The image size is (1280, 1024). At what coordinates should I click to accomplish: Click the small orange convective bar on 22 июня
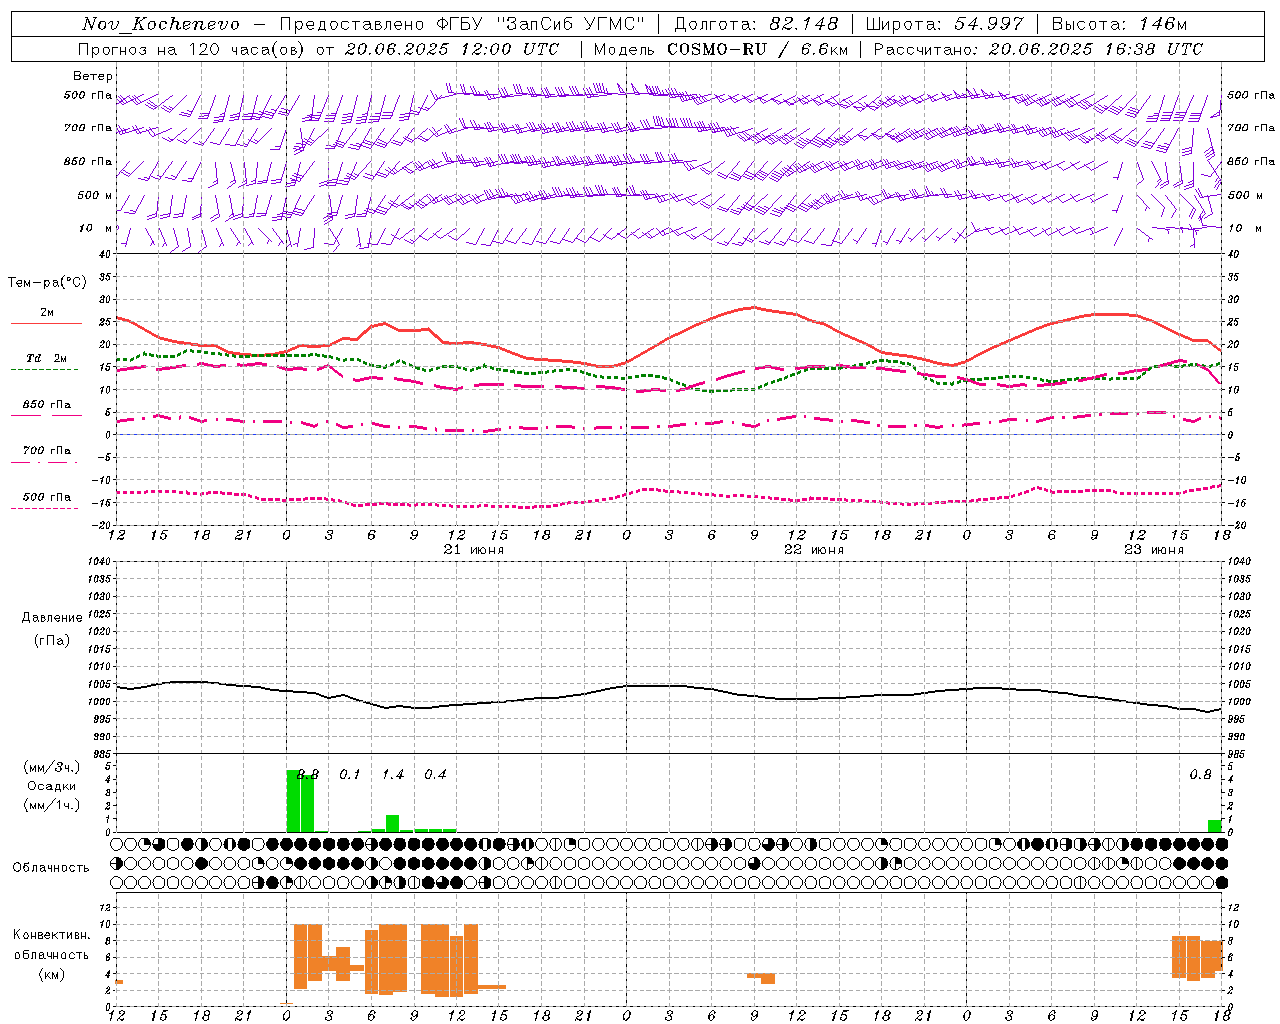(x=762, y=977)
